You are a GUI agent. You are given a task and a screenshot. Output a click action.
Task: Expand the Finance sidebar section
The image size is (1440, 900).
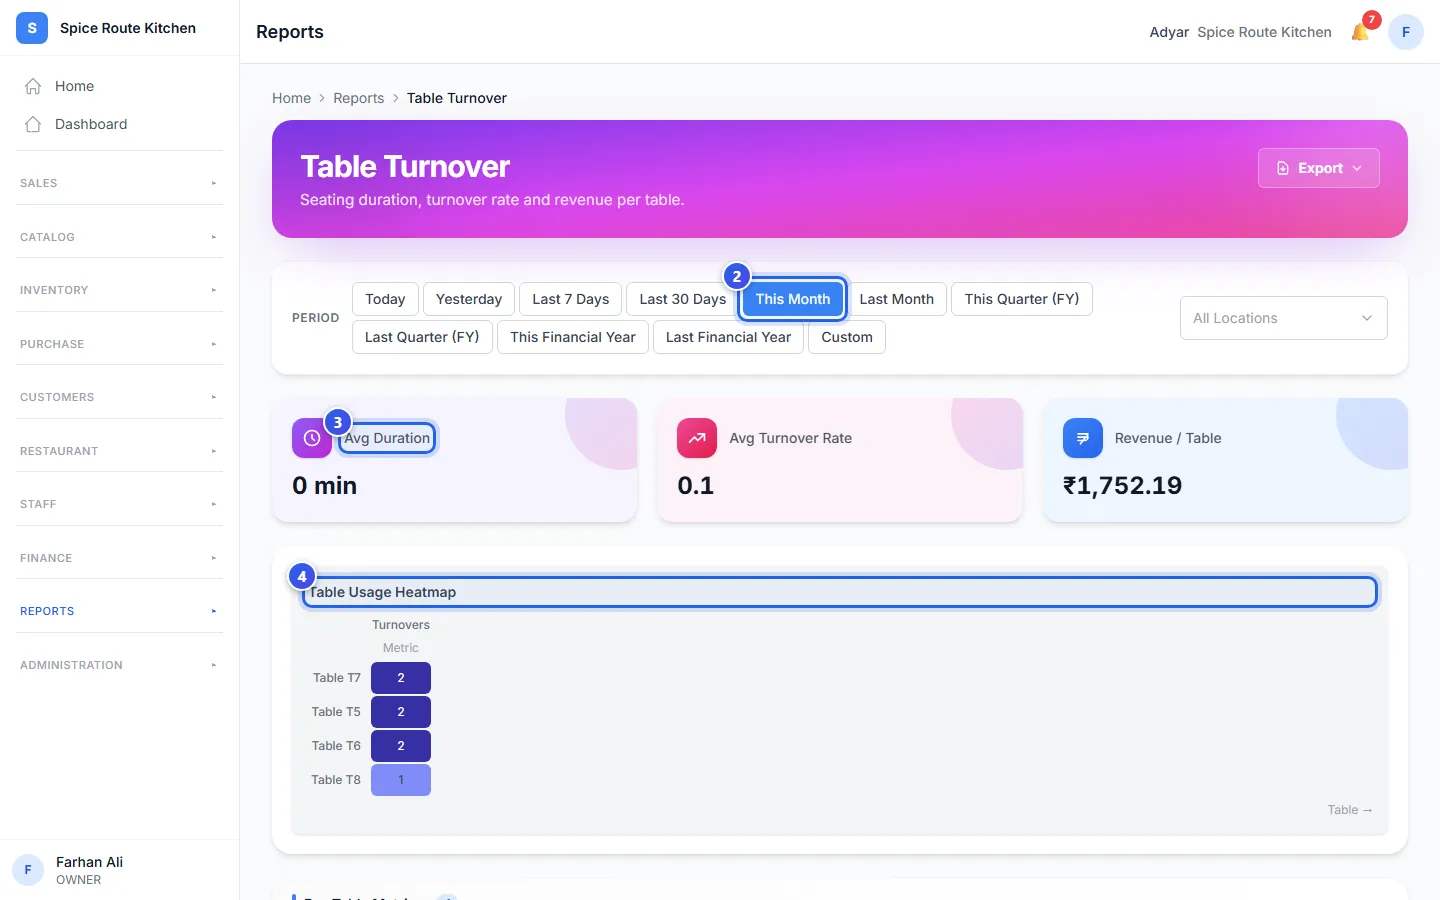[x=119, y=558]
